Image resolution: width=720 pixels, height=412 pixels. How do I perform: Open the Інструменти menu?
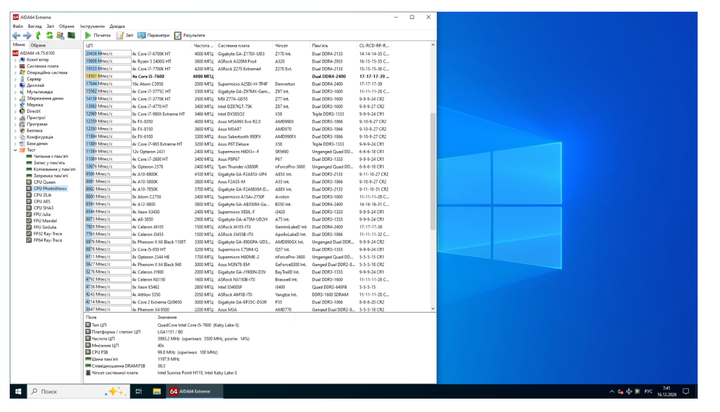click(x=92, y=26)
